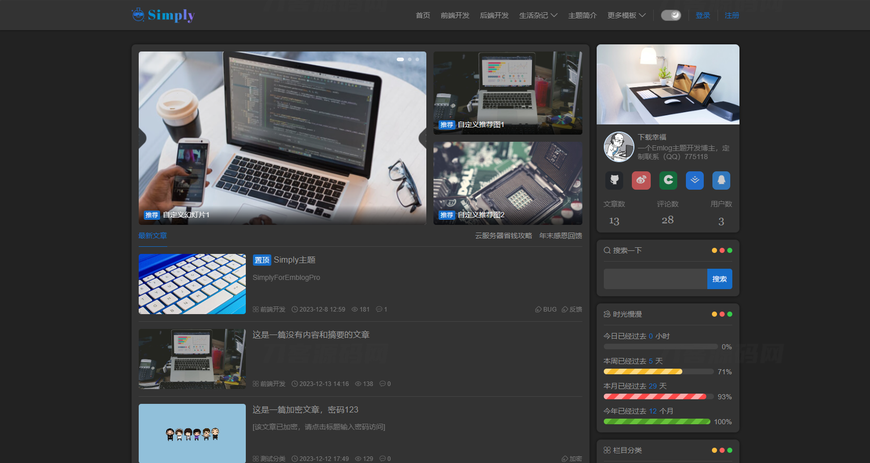Screen dimensions: 870x463
Task: Click the blue QQ bell-shaped icon
Action: coord(721,181)
